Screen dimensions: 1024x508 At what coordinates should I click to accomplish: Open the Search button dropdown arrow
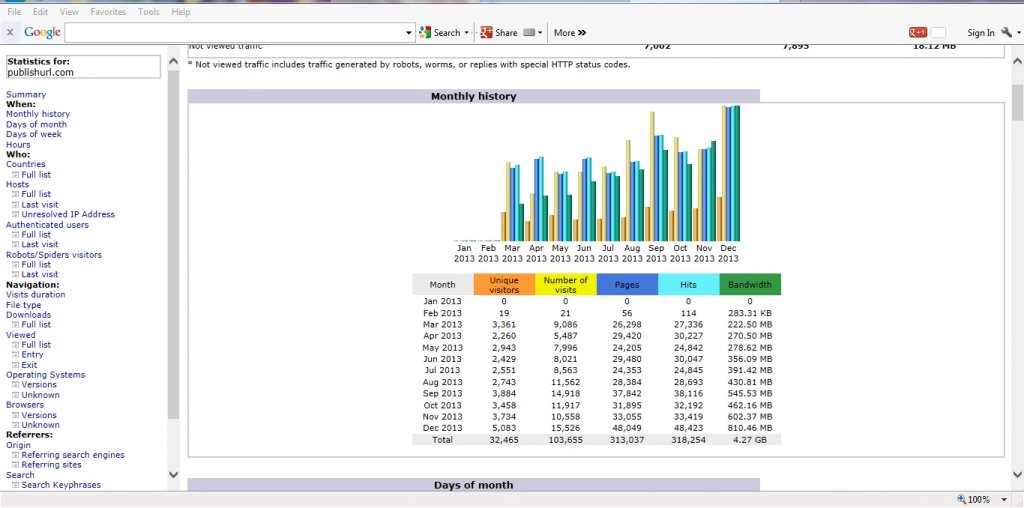(x=466, y=33)
